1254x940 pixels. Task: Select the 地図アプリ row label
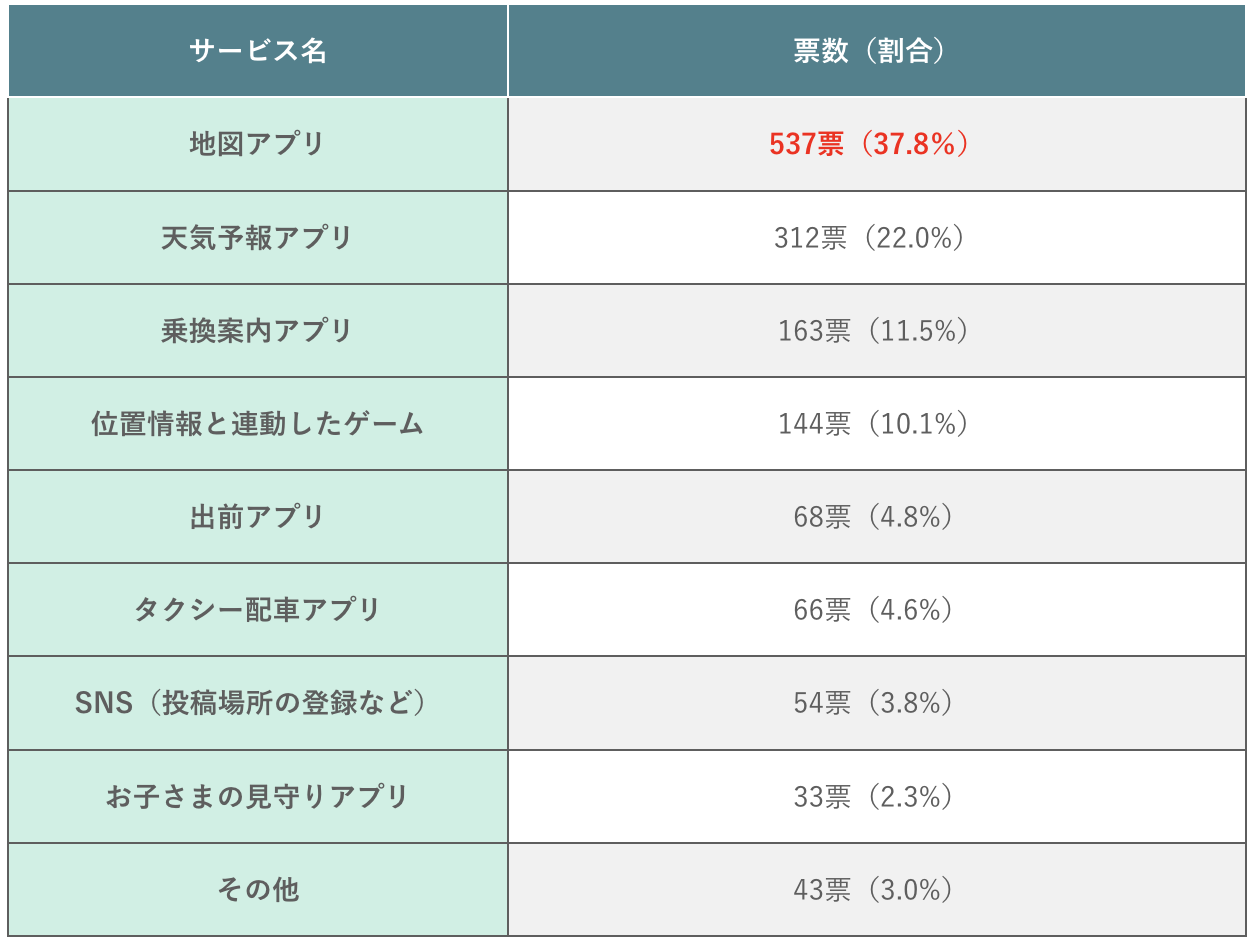click(x=258, y=144)
